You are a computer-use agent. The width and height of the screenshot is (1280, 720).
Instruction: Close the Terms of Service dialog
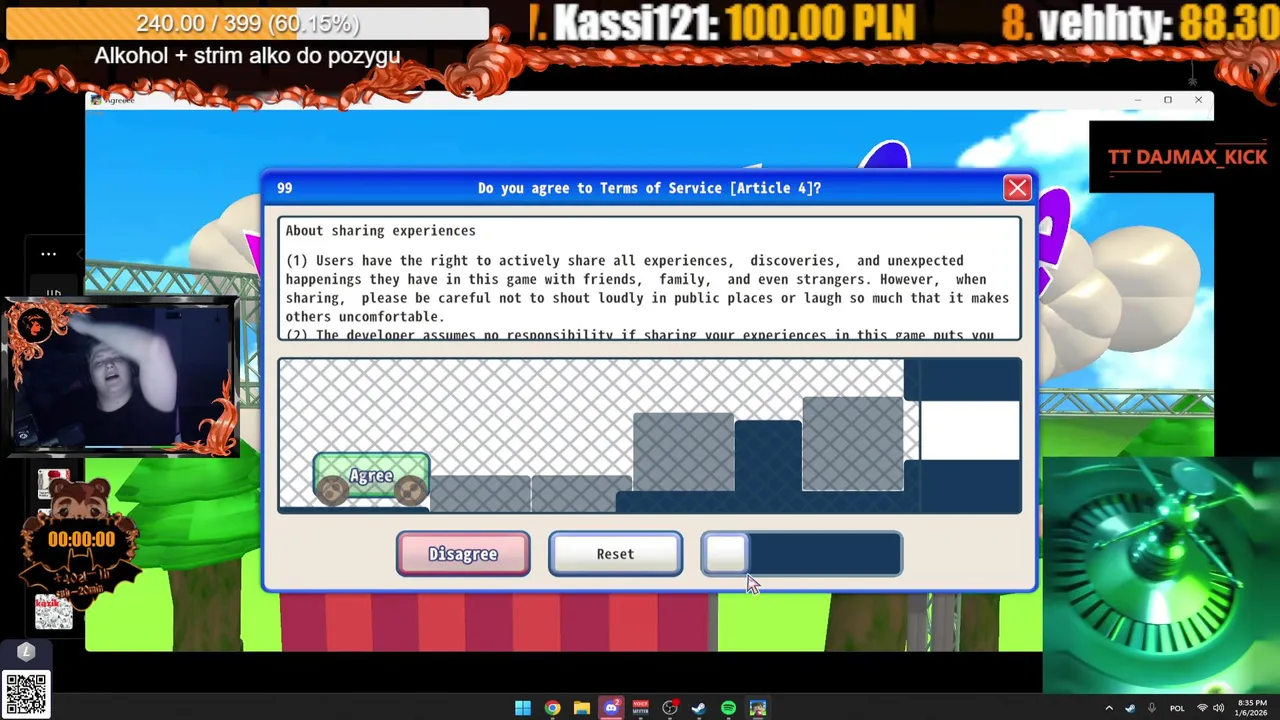[x=1017, y=188]
